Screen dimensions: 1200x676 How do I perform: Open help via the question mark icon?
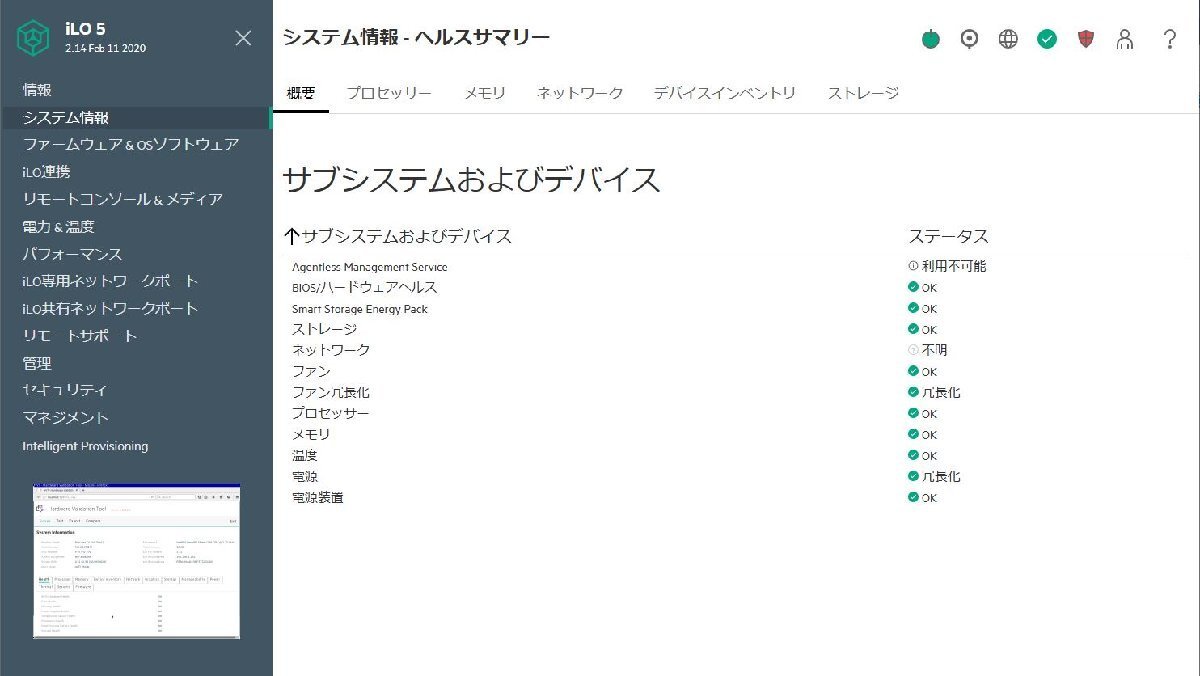tap(1168, 39)
